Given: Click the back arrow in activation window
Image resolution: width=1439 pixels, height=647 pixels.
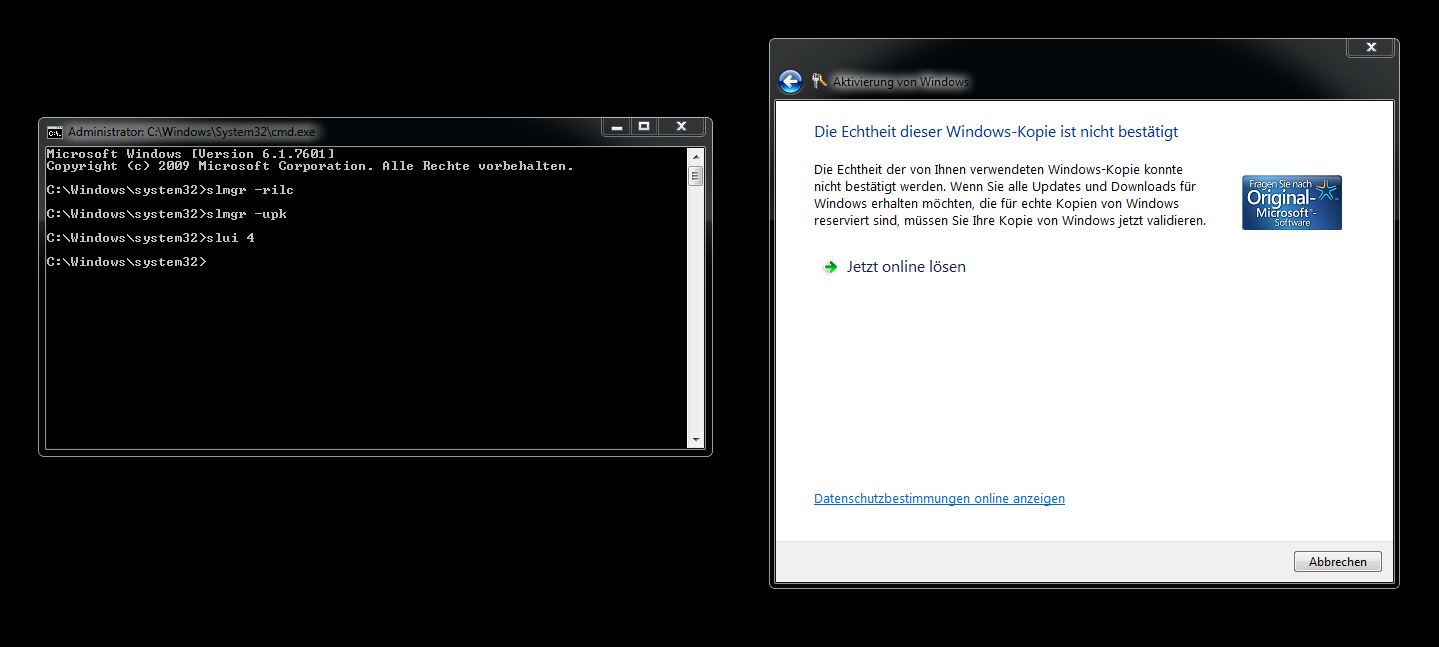Looking at the screenshot, I should click(x=790, y=82).
